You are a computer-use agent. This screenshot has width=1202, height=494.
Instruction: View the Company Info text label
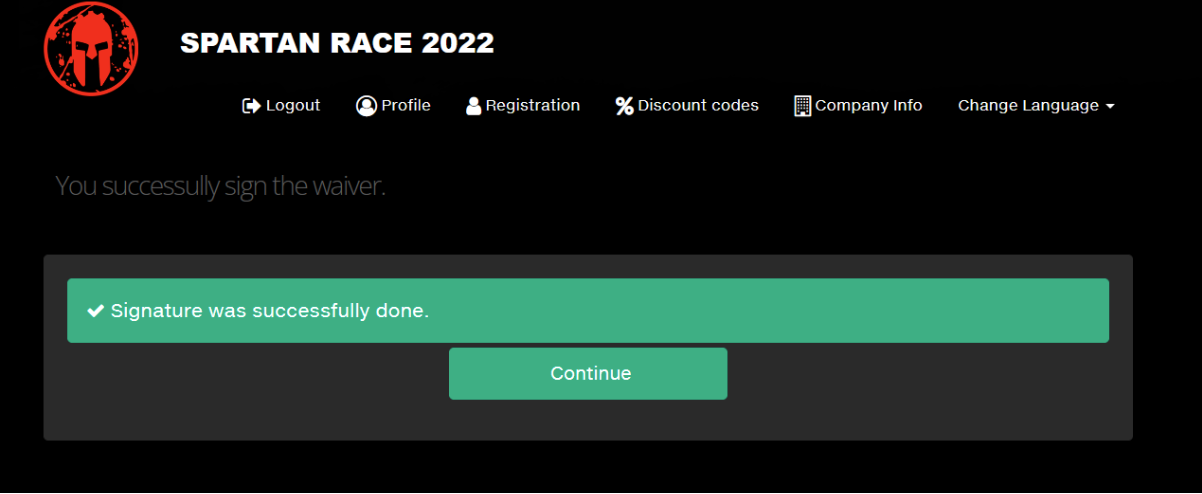868,105
